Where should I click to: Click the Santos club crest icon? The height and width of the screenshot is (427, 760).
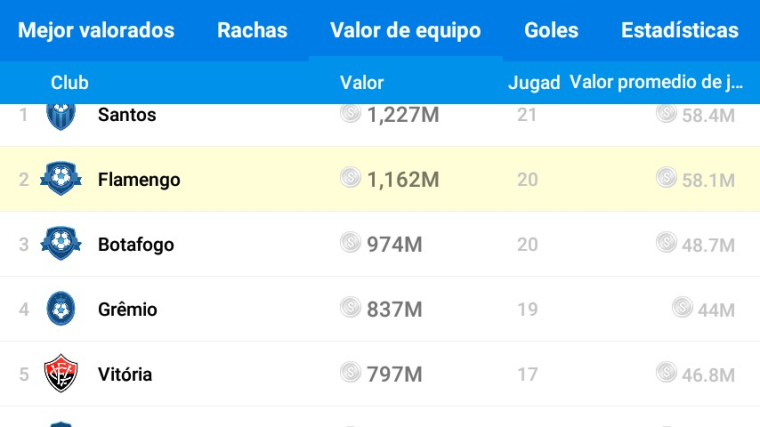(x=61, y=117)
